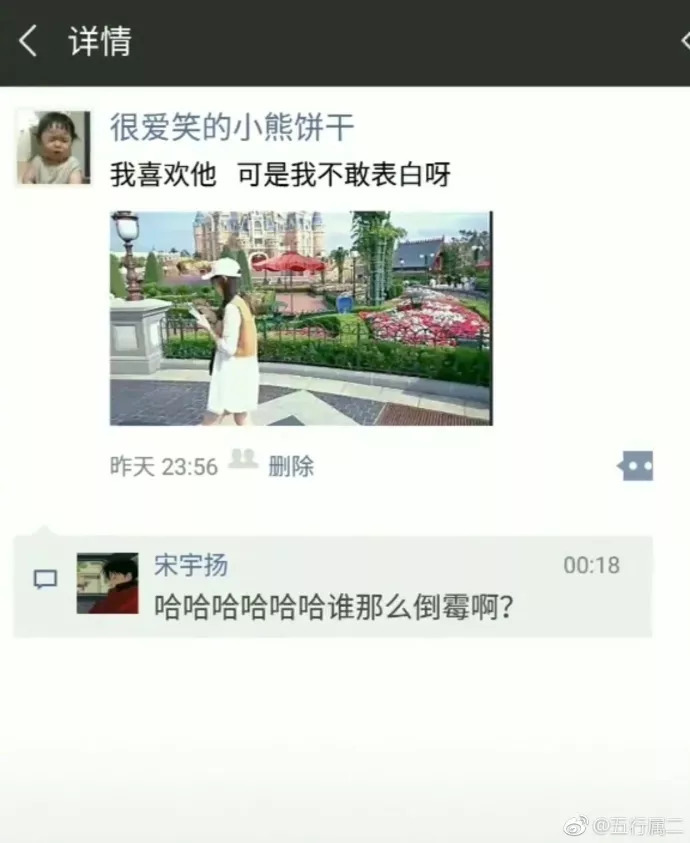Tap the @五行属二 watermark text

click(638, 826)
